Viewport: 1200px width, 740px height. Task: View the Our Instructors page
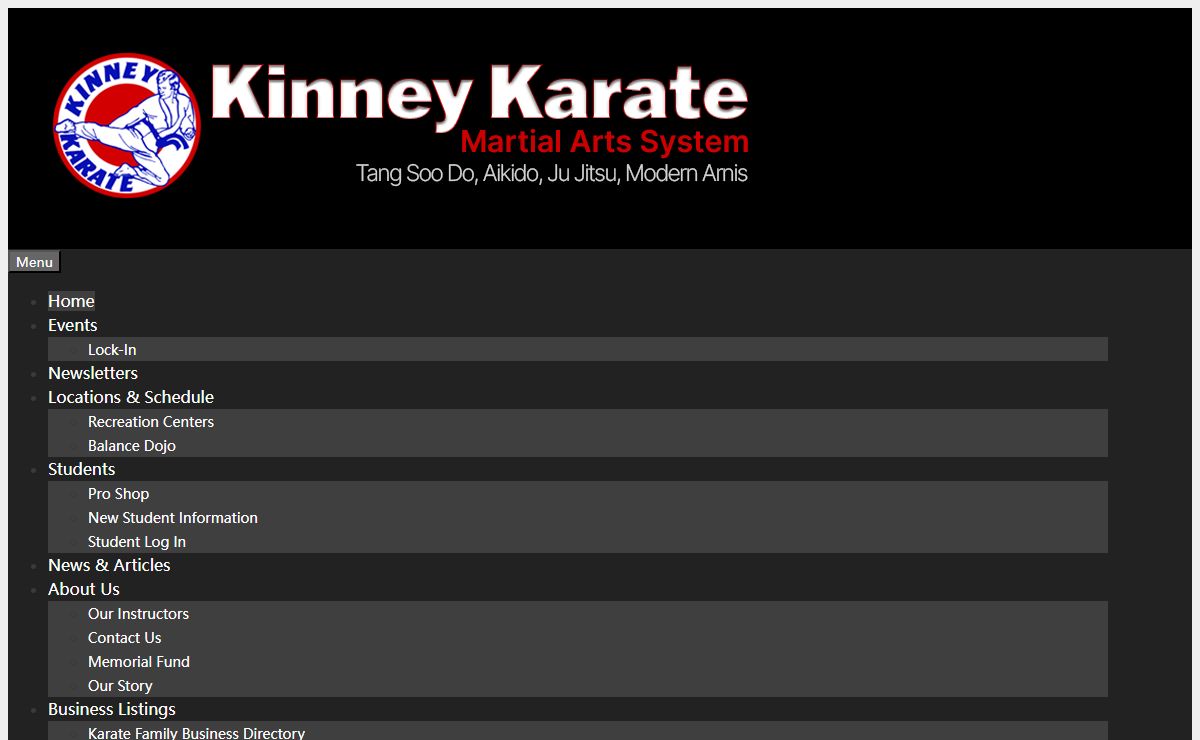pyautogui.click(x=138, y=614)
